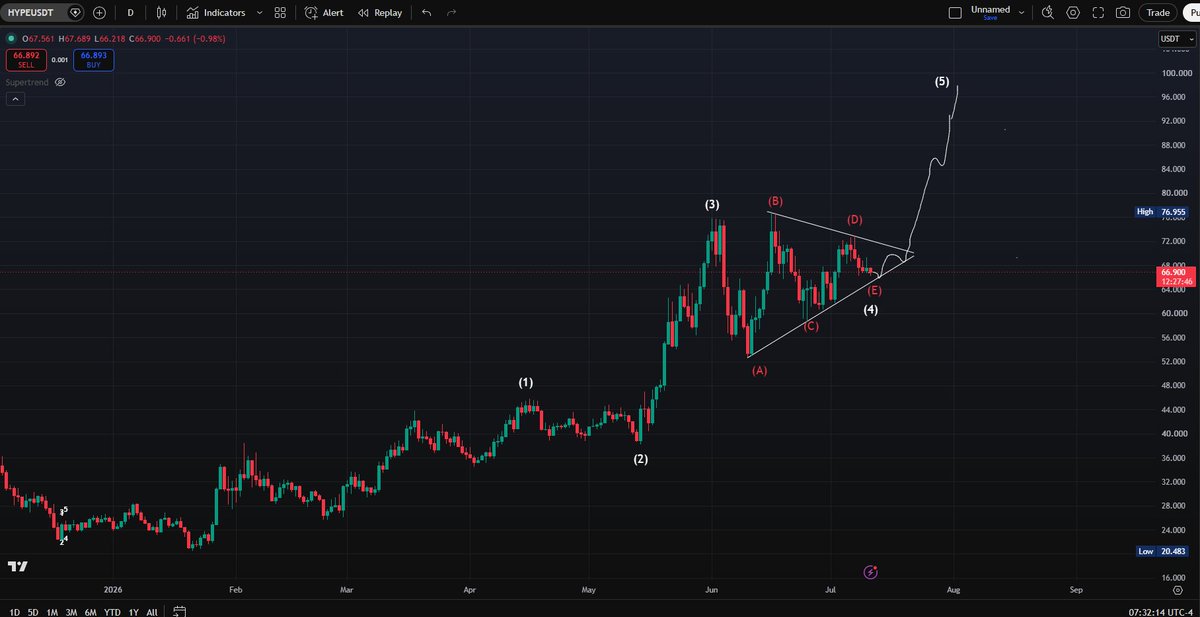Open chart settings hexagon icon

click(1073, 13)
